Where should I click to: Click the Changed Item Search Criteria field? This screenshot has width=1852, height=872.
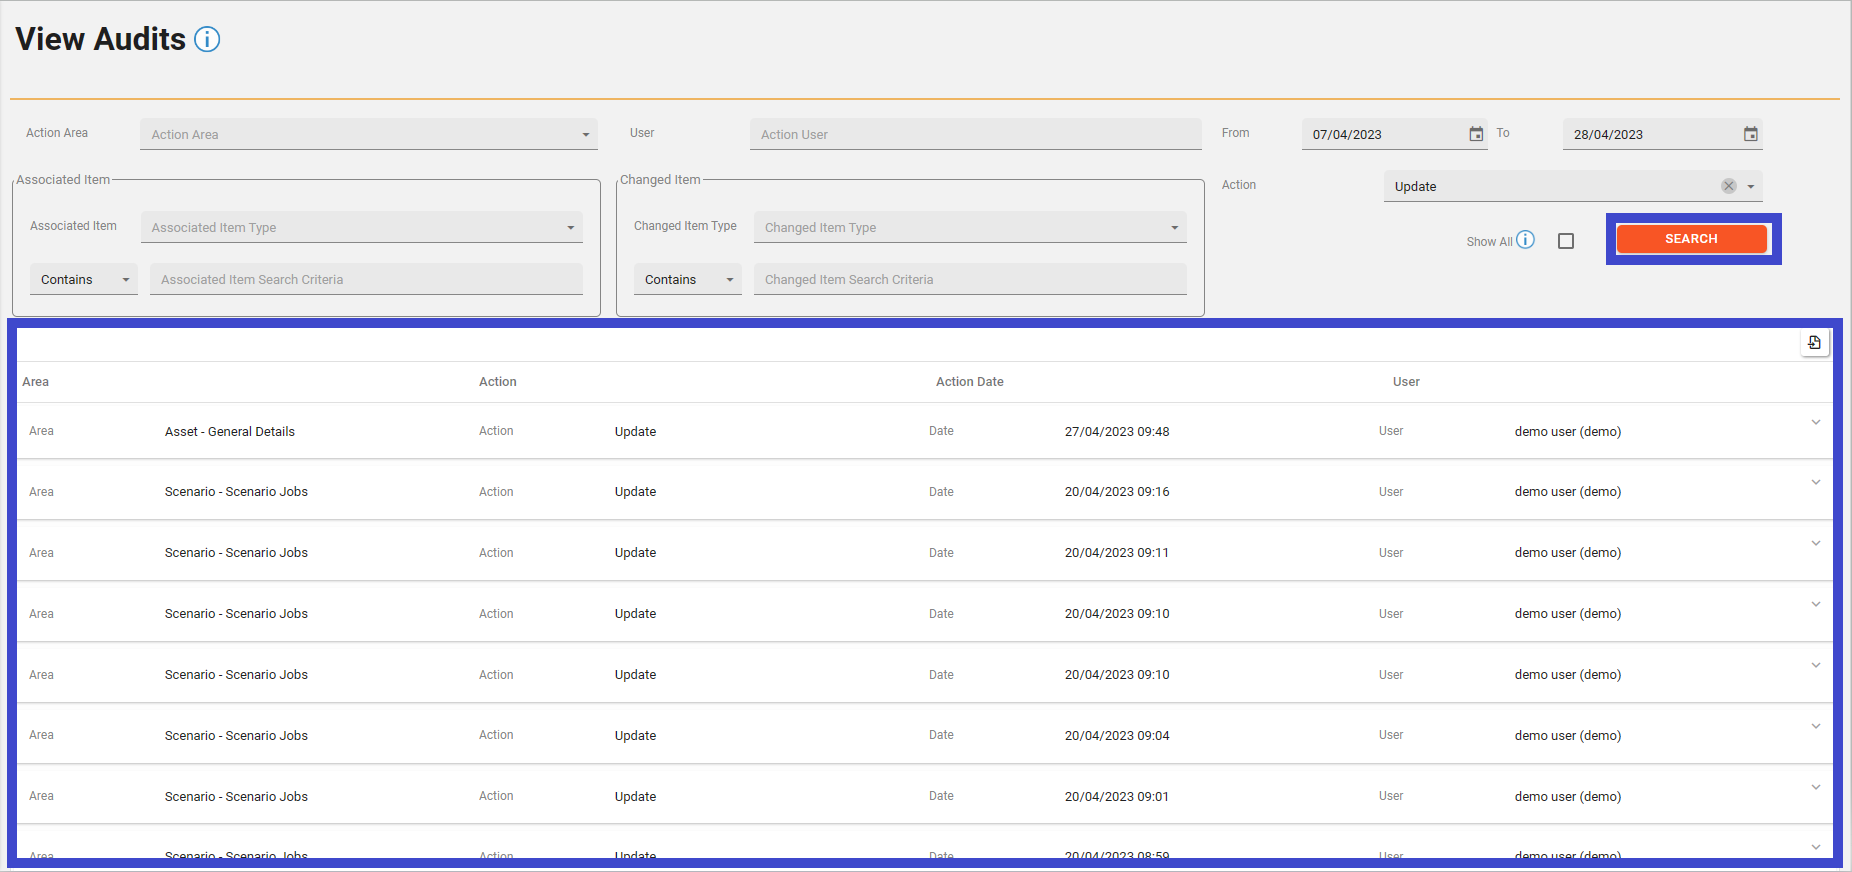(970, 280)
